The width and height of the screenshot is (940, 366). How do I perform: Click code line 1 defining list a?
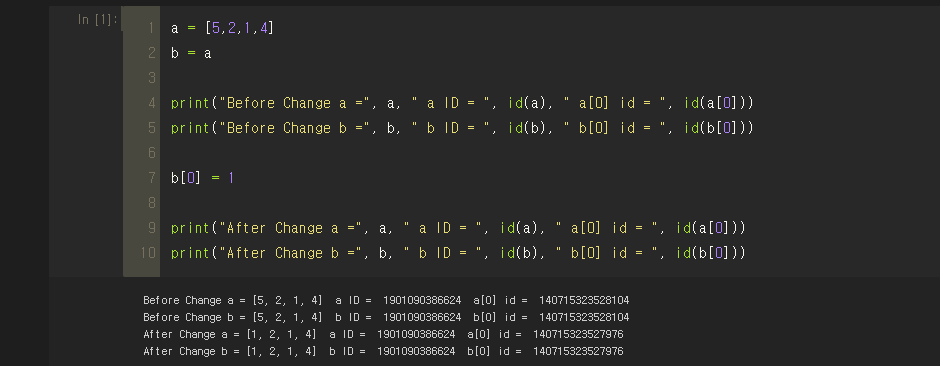pyautogui.click(x=222, y=28)
